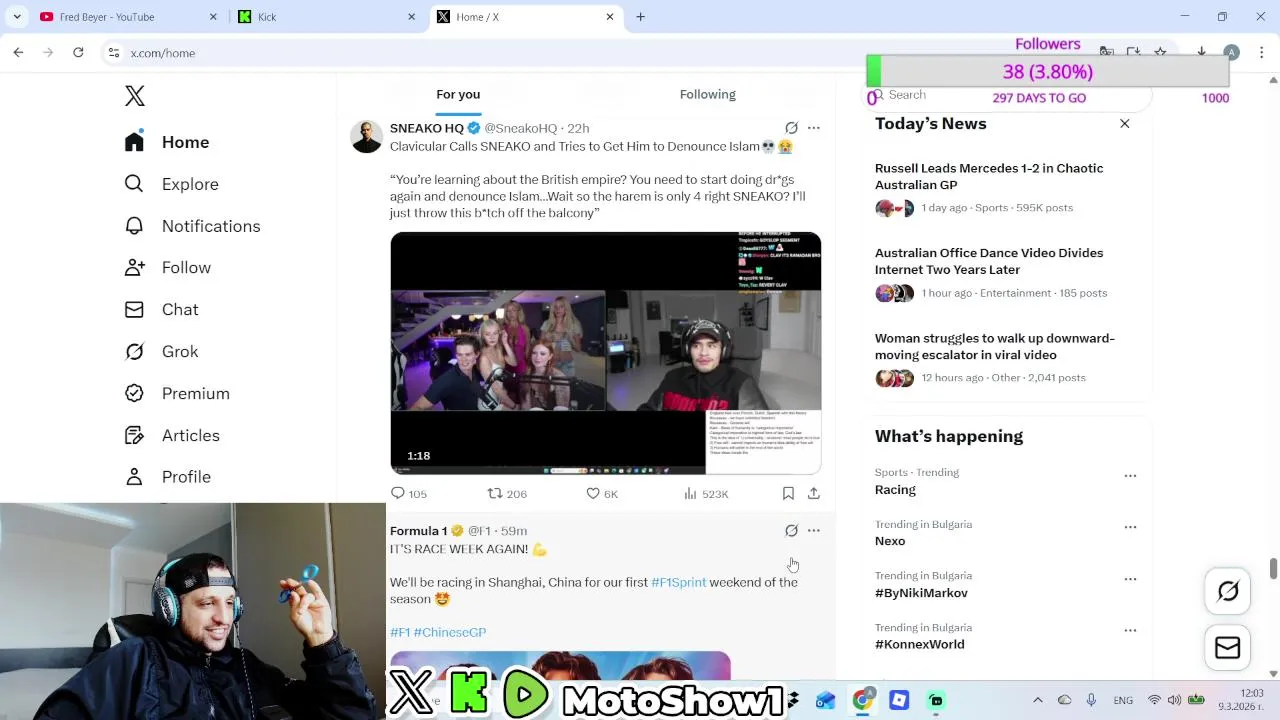Image resolution: width=1280 pixels, height=720 pixels.
Task: Repost the SNEAKO HQ post
Action: (x=506, y=493)
